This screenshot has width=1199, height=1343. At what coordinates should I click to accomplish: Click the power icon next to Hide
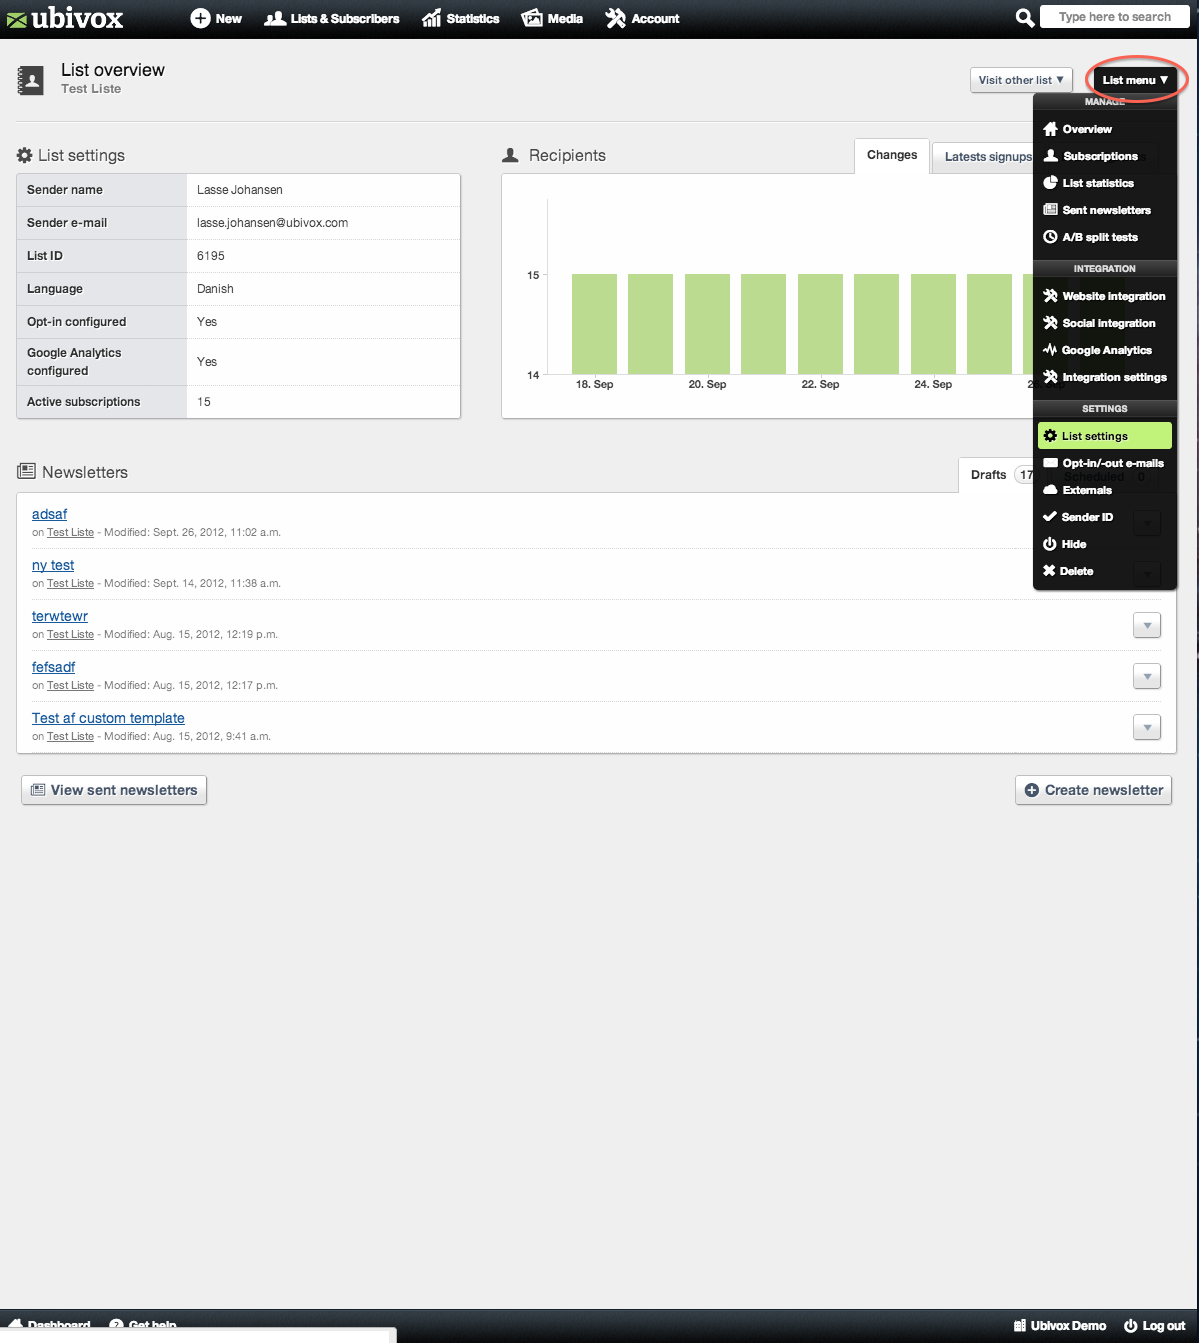[x=1050, y=544]
